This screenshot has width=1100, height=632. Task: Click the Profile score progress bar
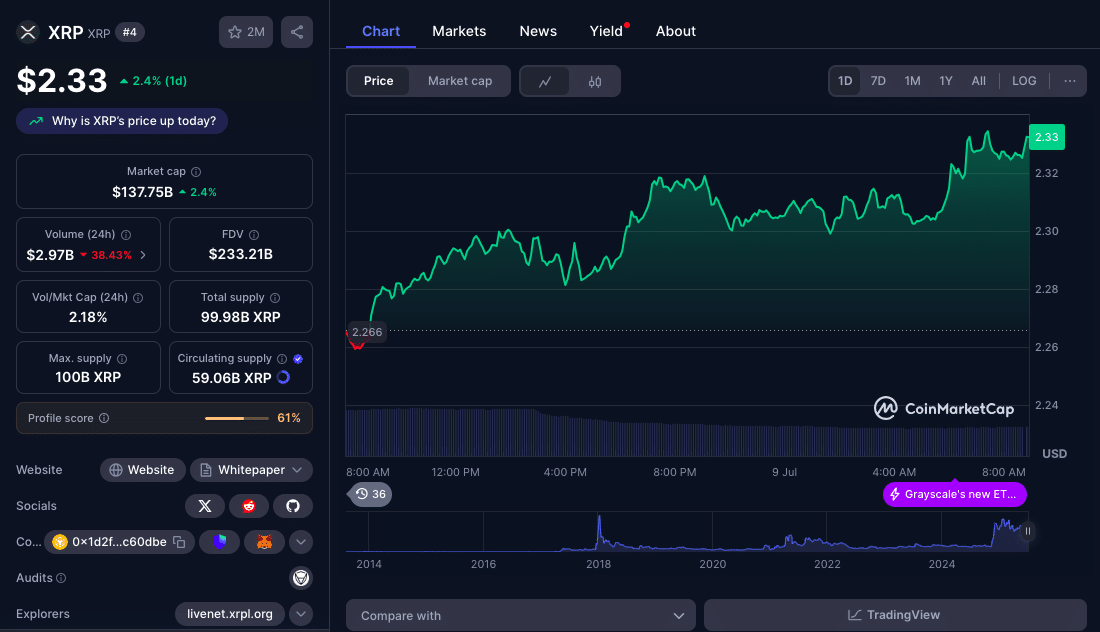pyautogui.click(x=236, y=418)
